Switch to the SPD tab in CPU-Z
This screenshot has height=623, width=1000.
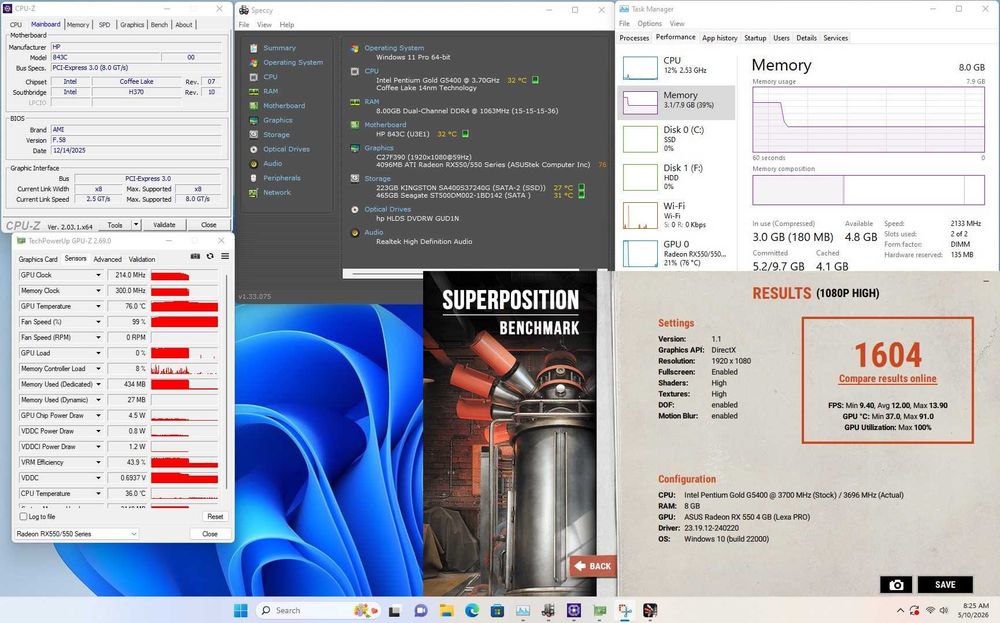coord(105,25)
